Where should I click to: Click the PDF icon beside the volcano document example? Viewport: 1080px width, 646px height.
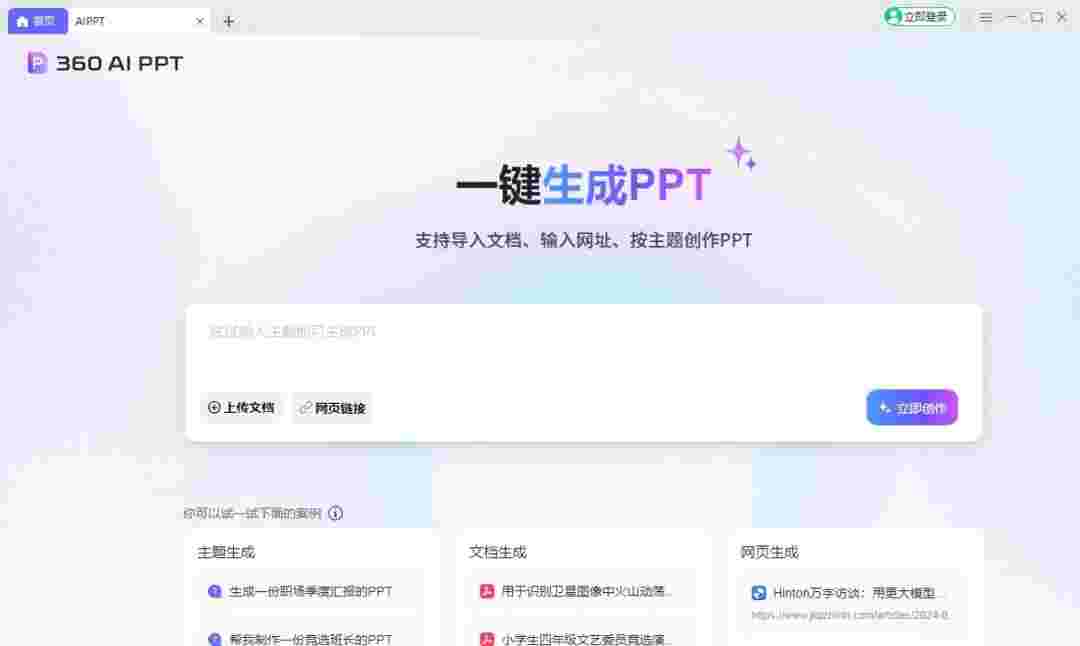pos(486,592)
